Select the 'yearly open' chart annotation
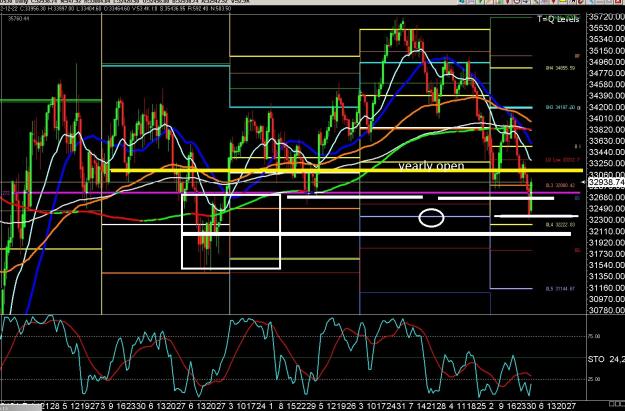625x411 pixels. point(431,166)
